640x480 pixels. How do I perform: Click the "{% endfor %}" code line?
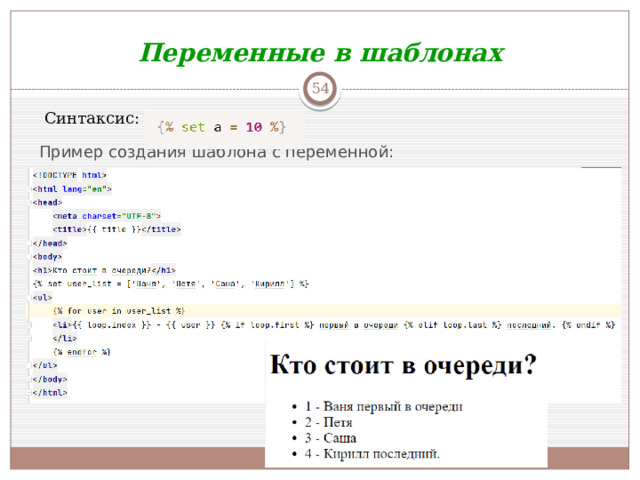(x=82, y=352)
